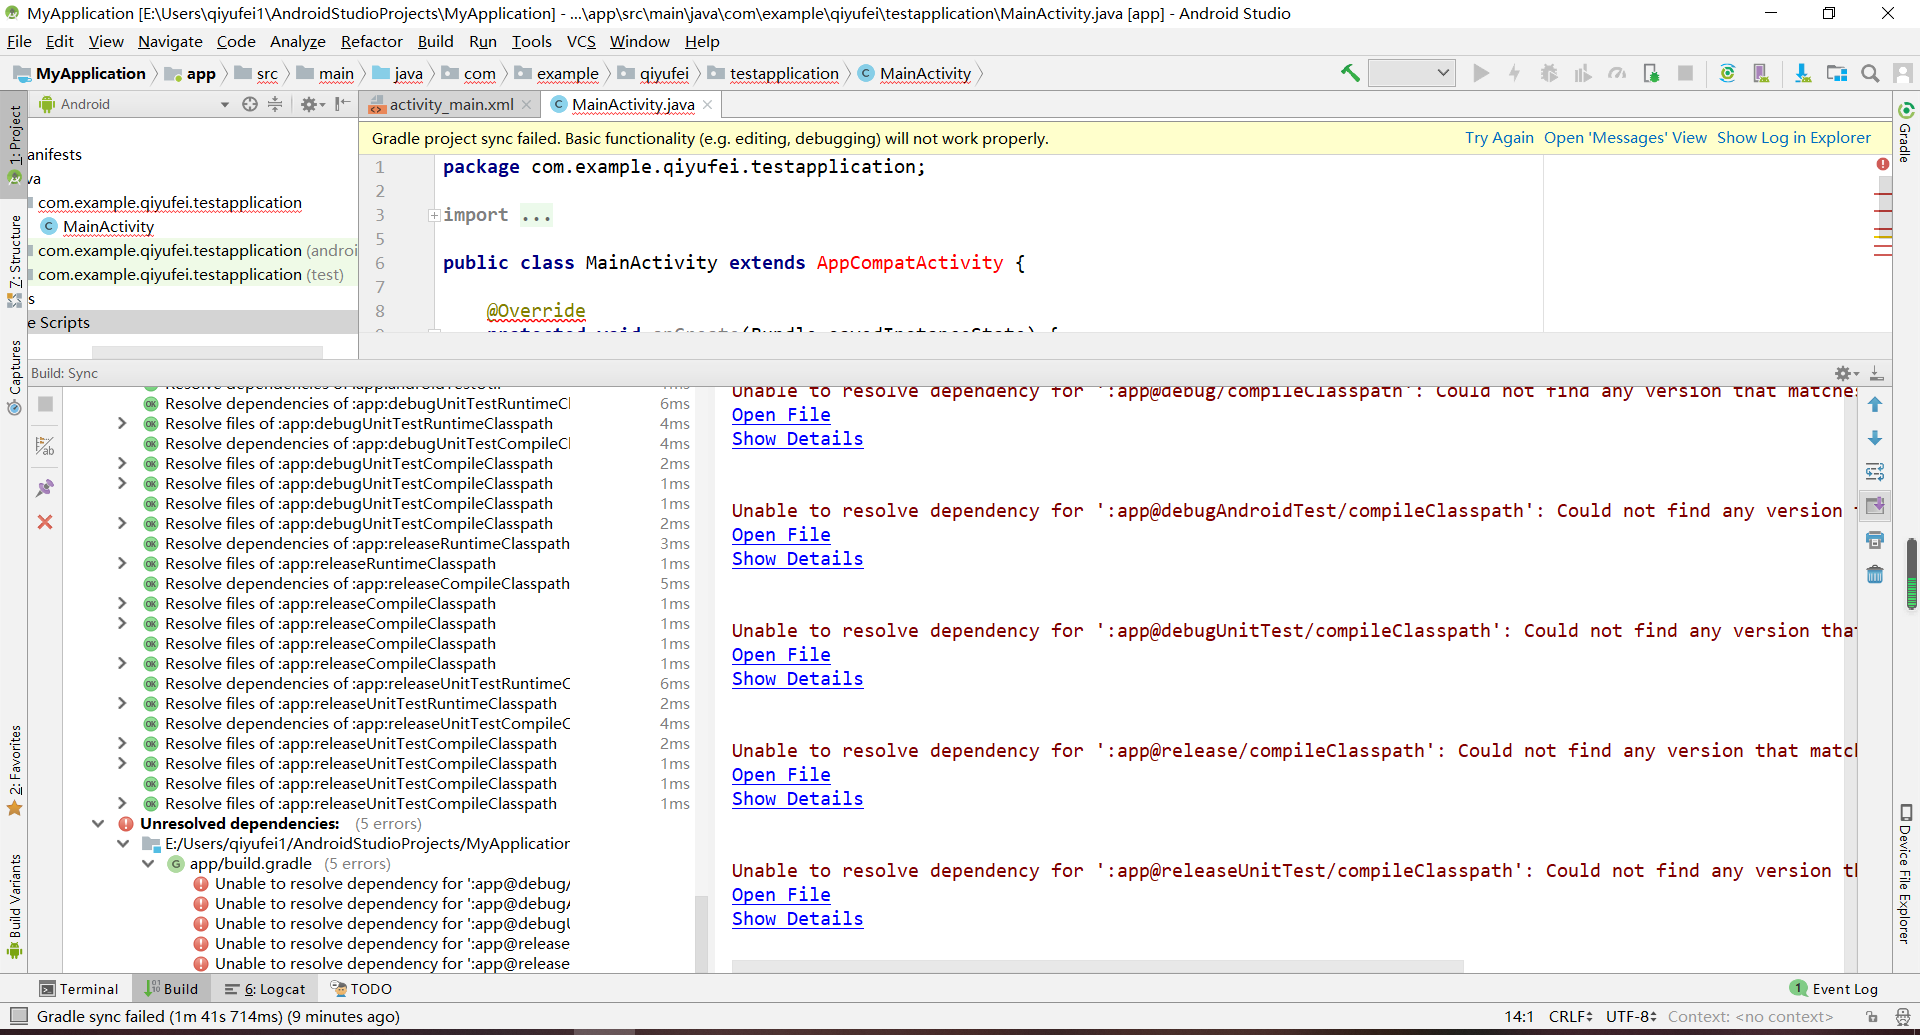Screen dimensions: 1920x1035
Task: Open the Terminal tool window tab
Action: [79, 988]
